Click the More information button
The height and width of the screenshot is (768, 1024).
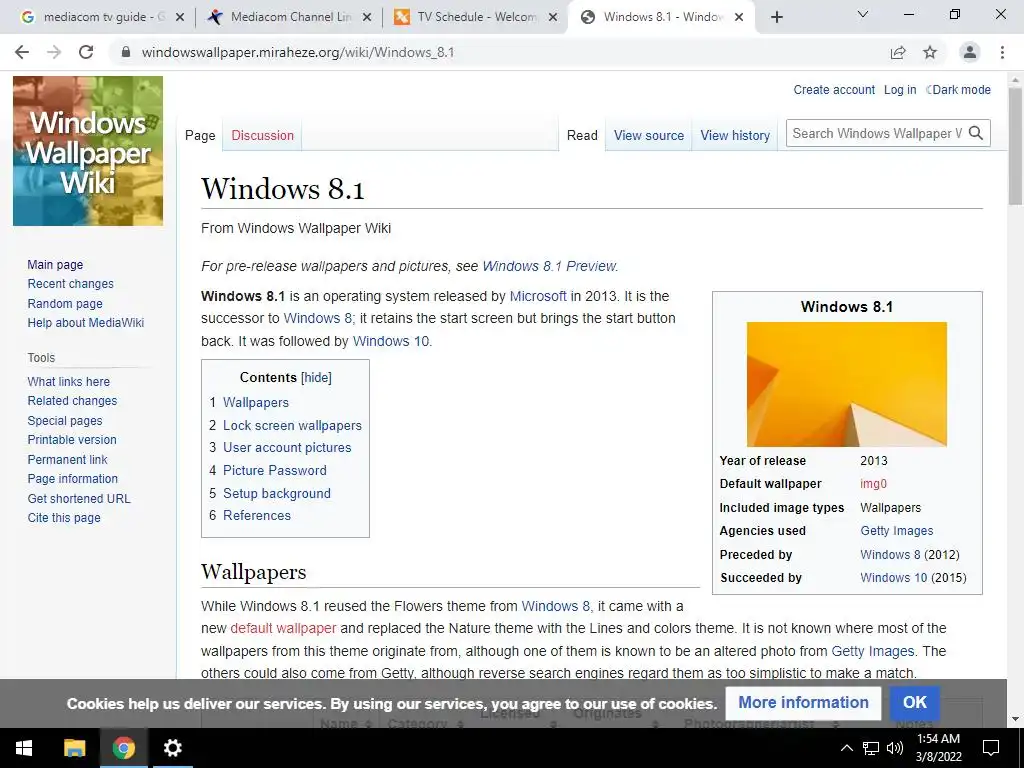(803, 702)
